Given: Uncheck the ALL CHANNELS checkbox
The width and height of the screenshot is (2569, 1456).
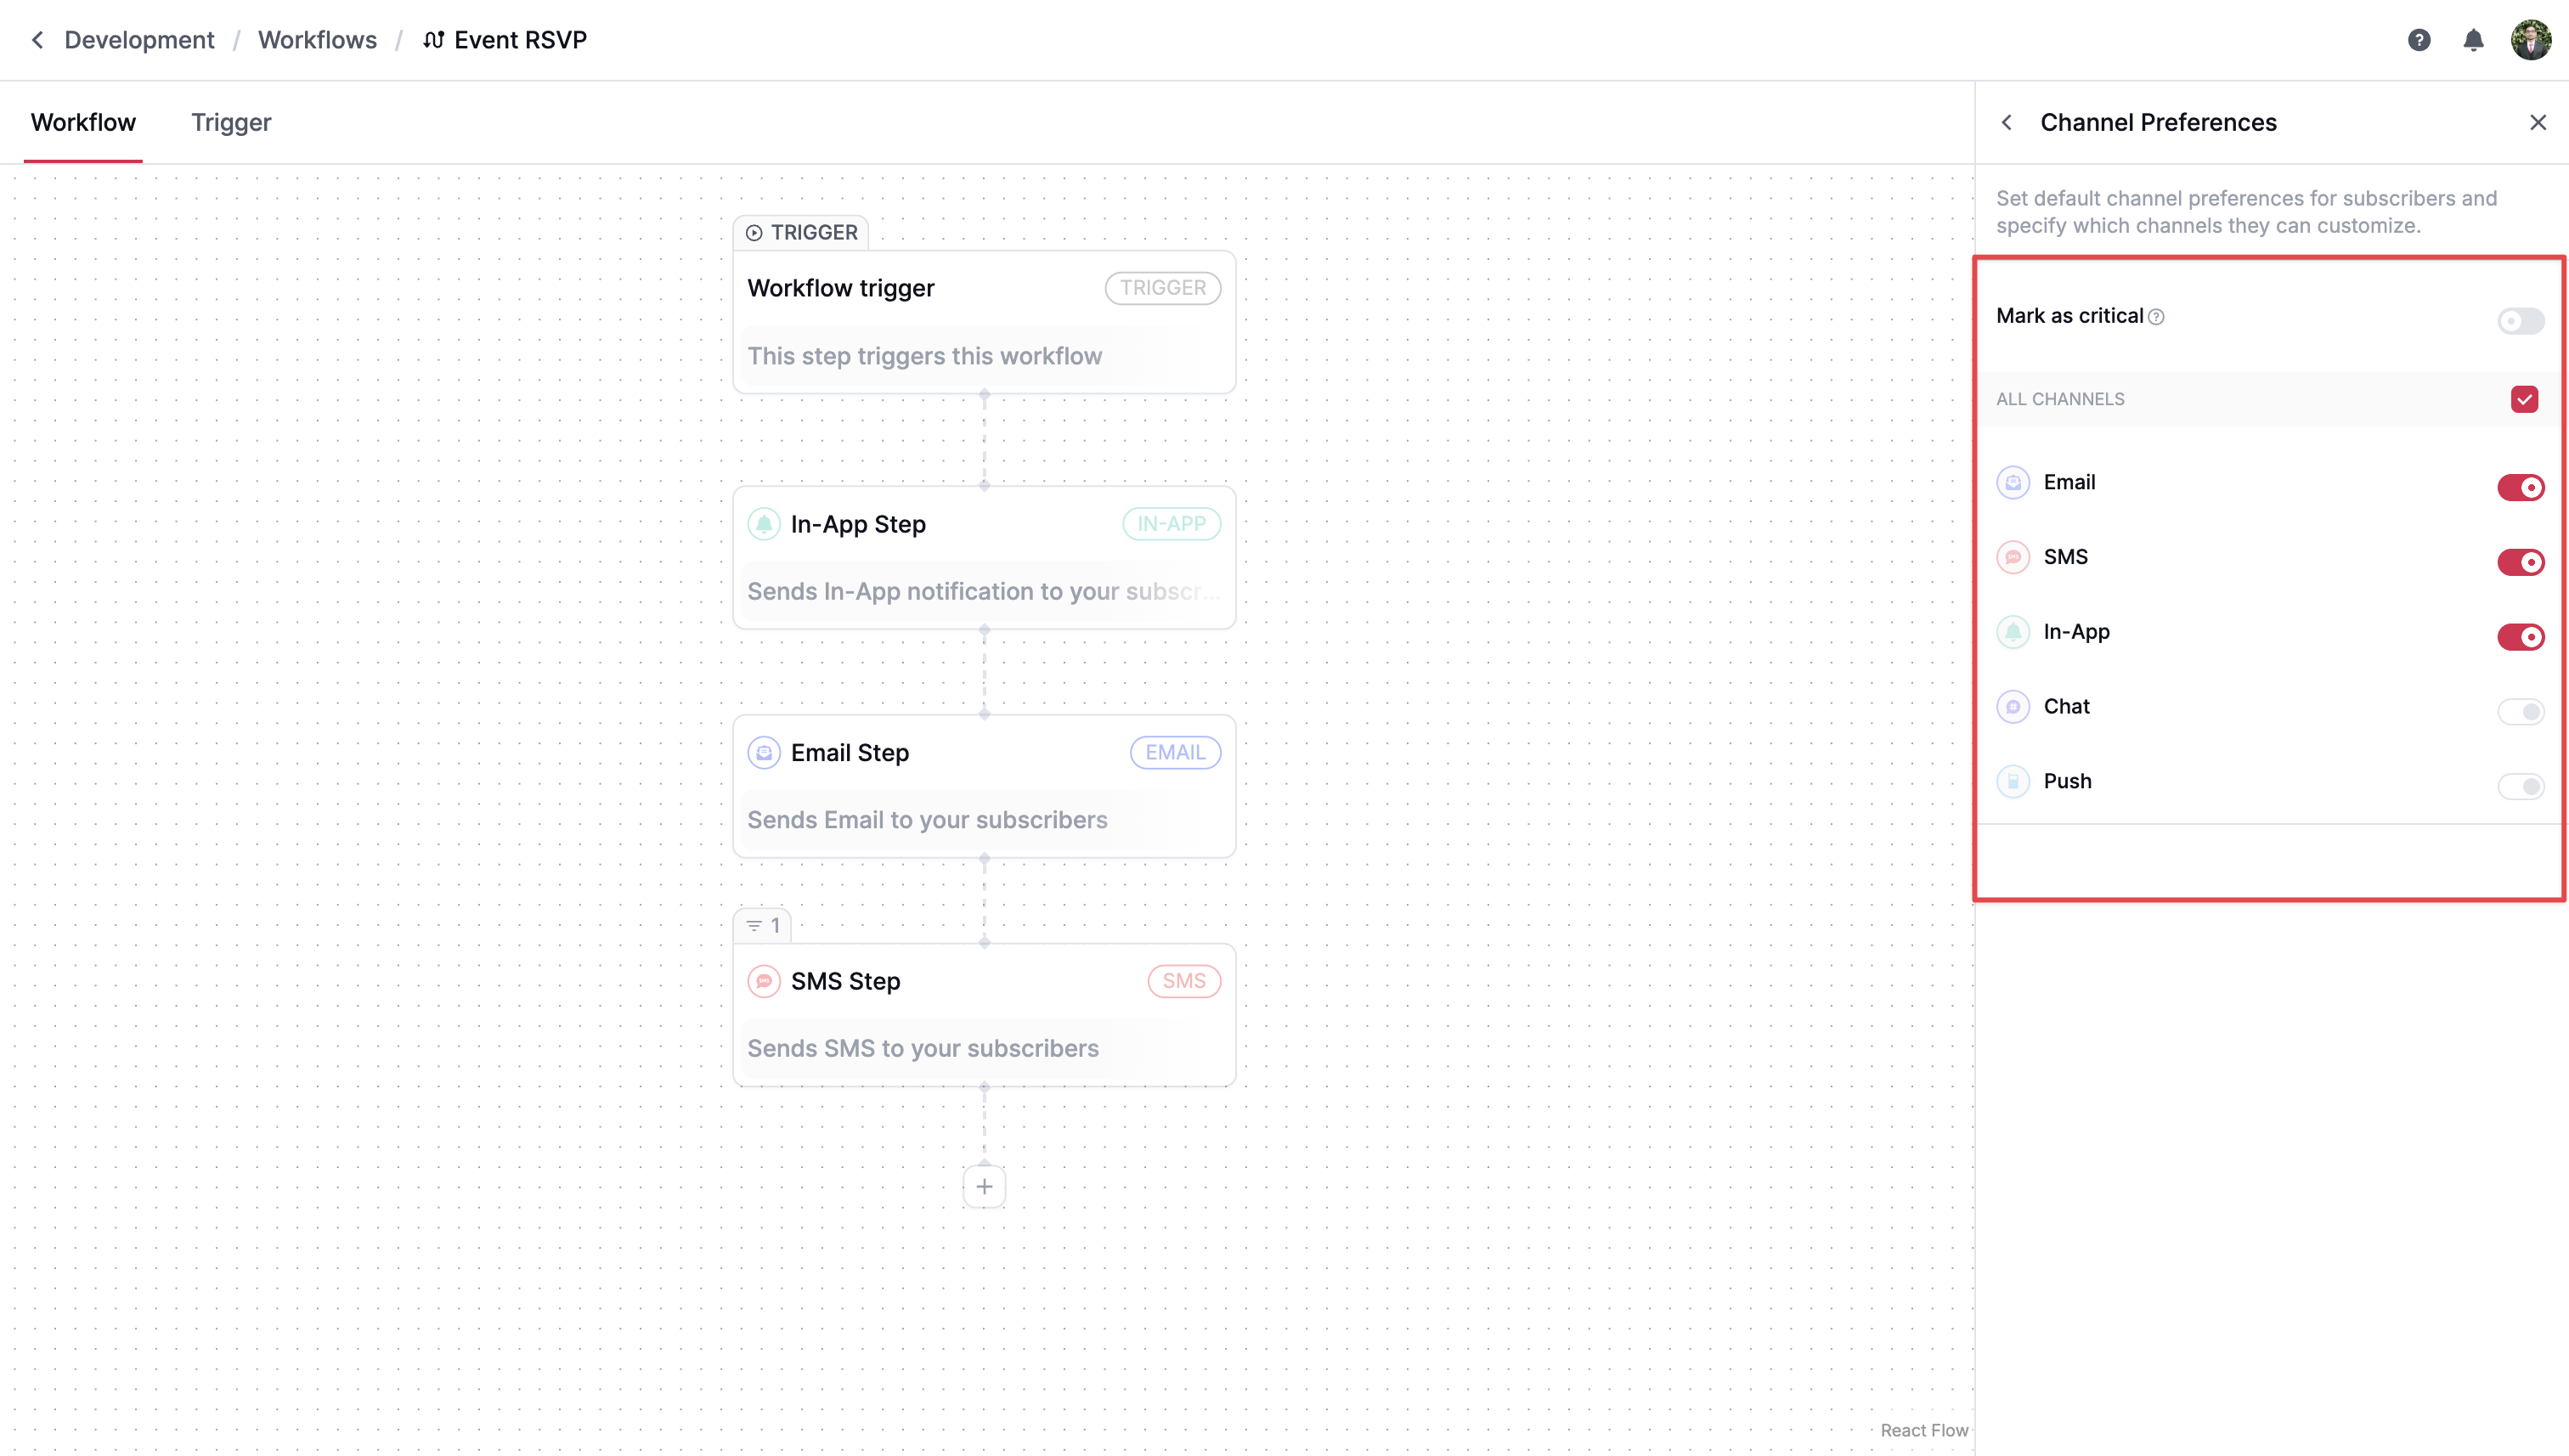Looking at the screenshot, I should (x=2526, y=398).
